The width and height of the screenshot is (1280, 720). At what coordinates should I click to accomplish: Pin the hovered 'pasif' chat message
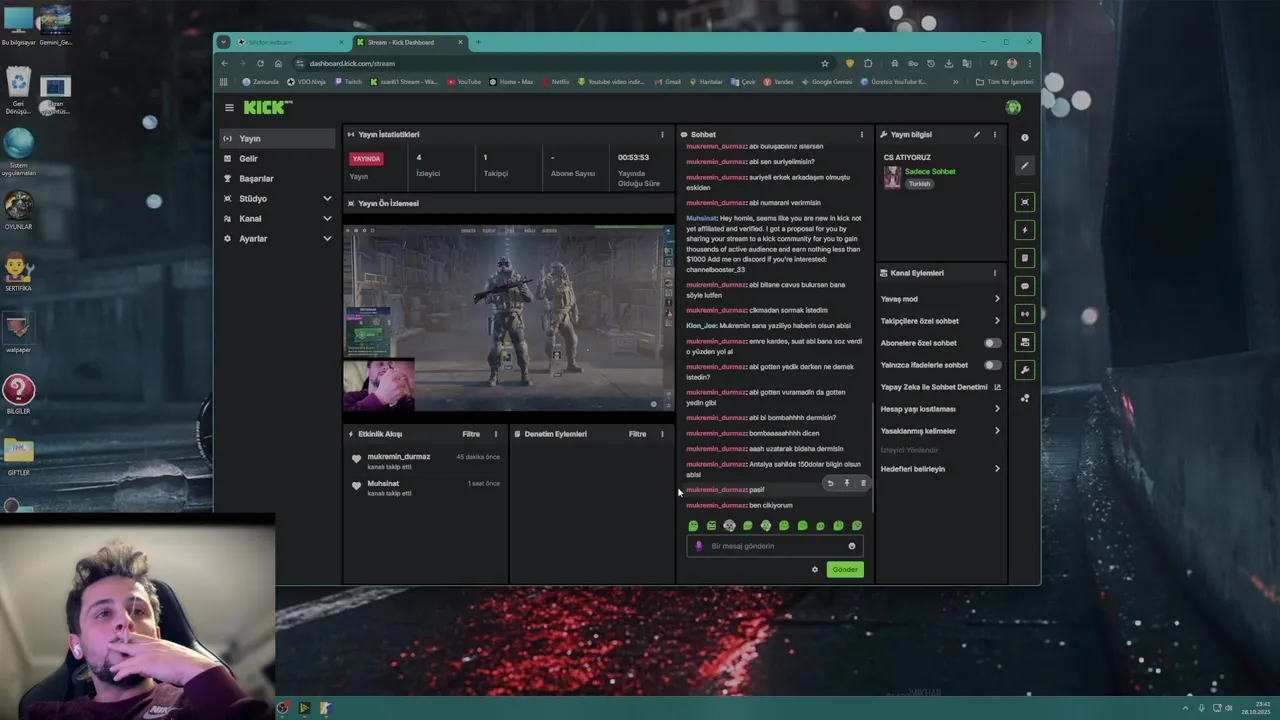click(846, 483)
